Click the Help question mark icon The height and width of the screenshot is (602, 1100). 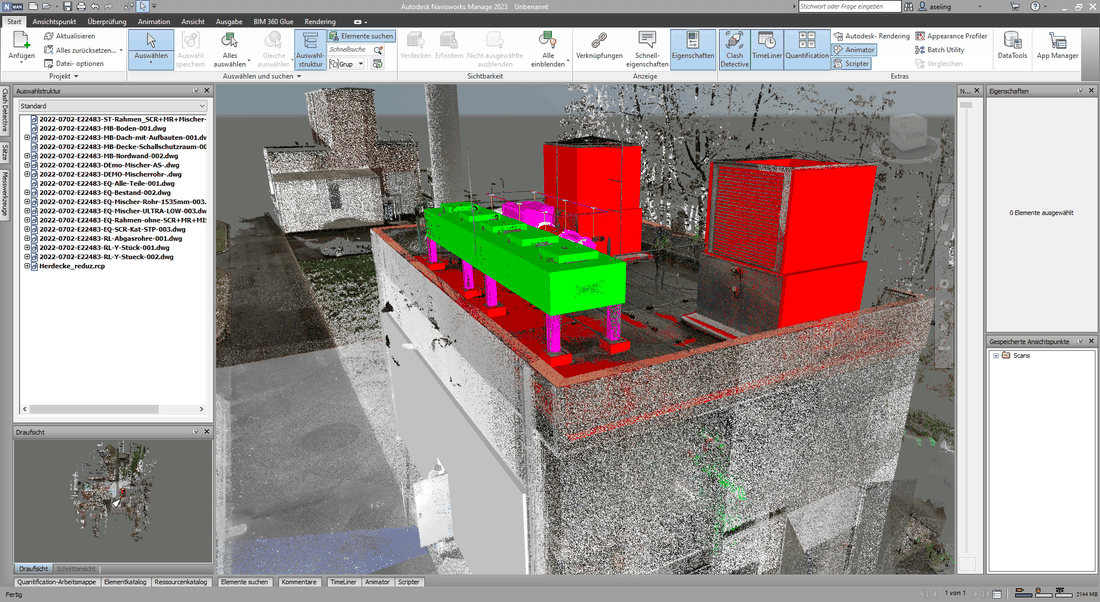point(1035,6)
